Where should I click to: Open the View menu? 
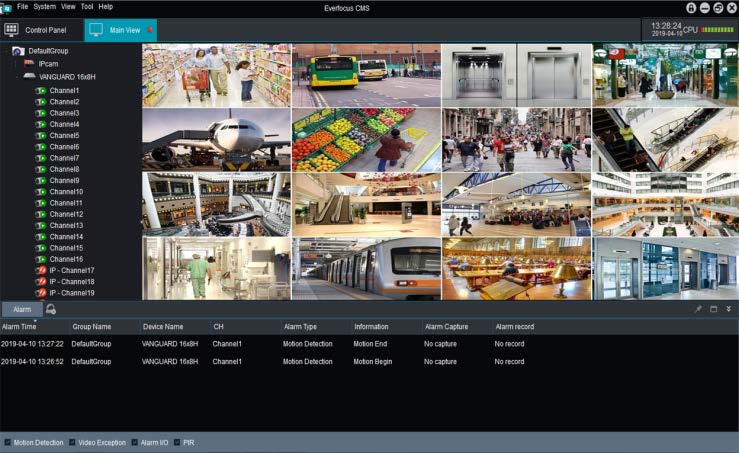[68, 7]
